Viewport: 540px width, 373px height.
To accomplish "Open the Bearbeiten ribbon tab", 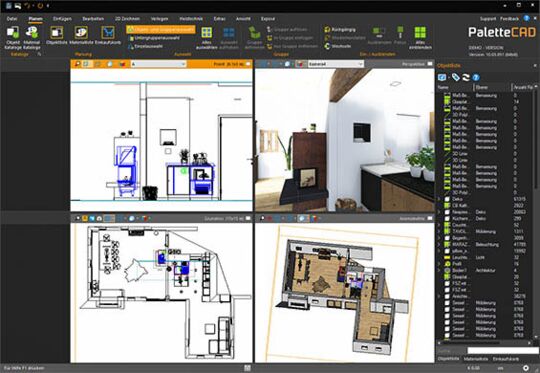I will (93, 19).
